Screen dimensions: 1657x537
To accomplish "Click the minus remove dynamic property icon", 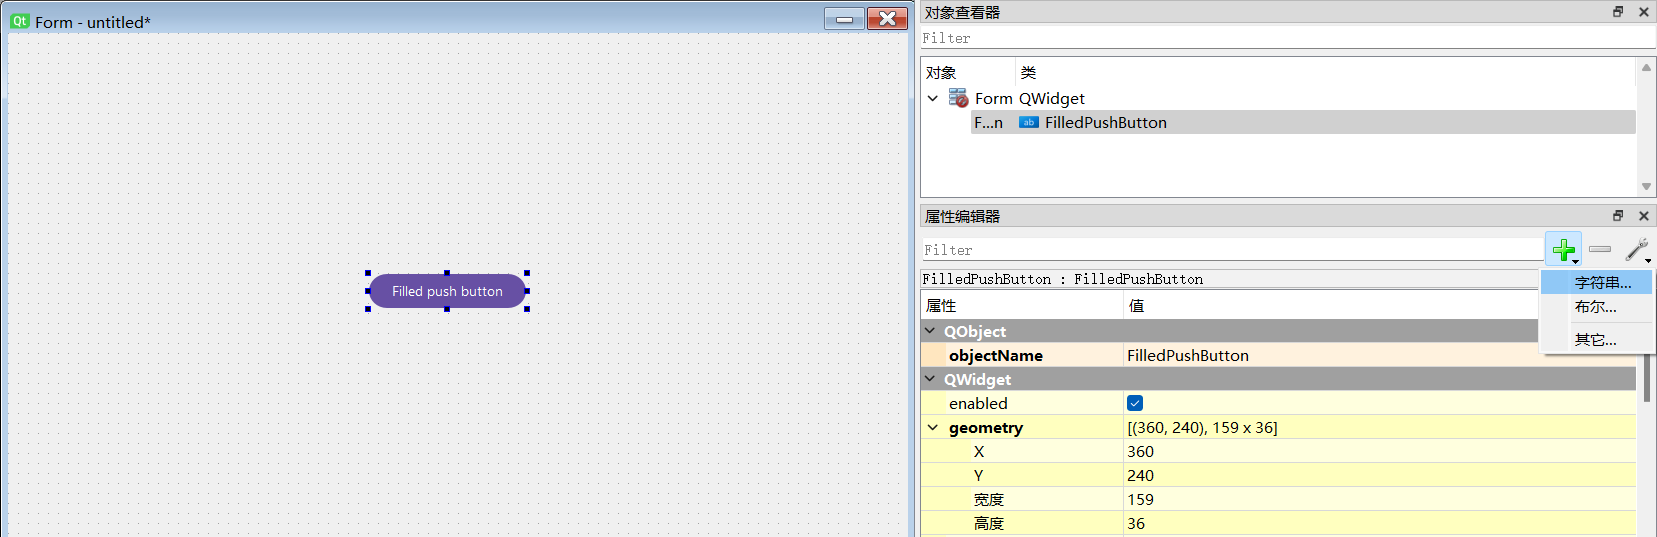I will point(1600,249).
